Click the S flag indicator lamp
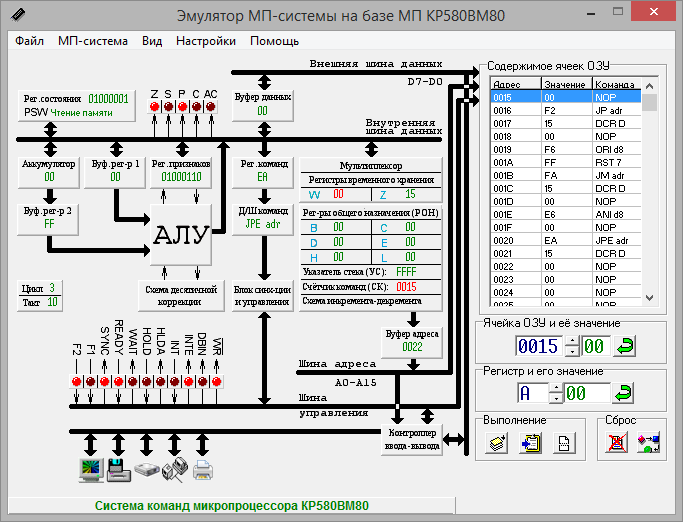This screenshot has width=683, height=522. pos(168,106)
